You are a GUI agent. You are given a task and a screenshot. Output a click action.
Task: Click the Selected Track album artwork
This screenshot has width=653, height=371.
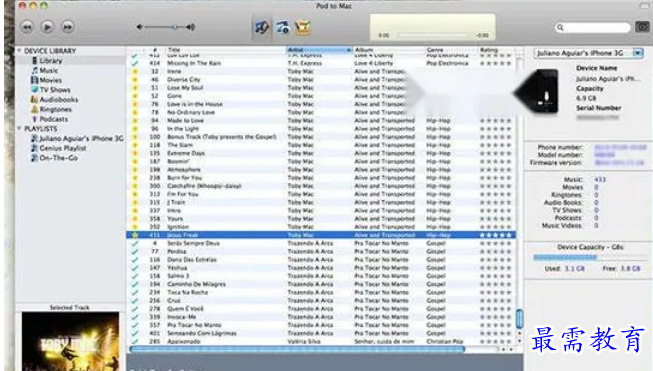[70, 341]
